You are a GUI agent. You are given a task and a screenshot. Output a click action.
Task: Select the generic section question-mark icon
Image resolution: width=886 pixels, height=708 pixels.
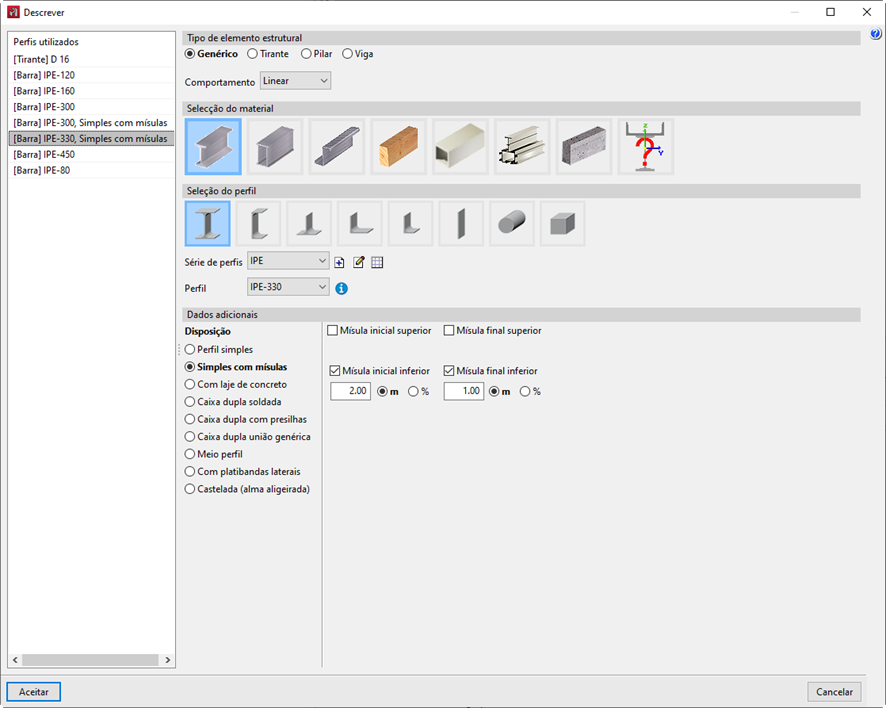(x=645, y=146)
